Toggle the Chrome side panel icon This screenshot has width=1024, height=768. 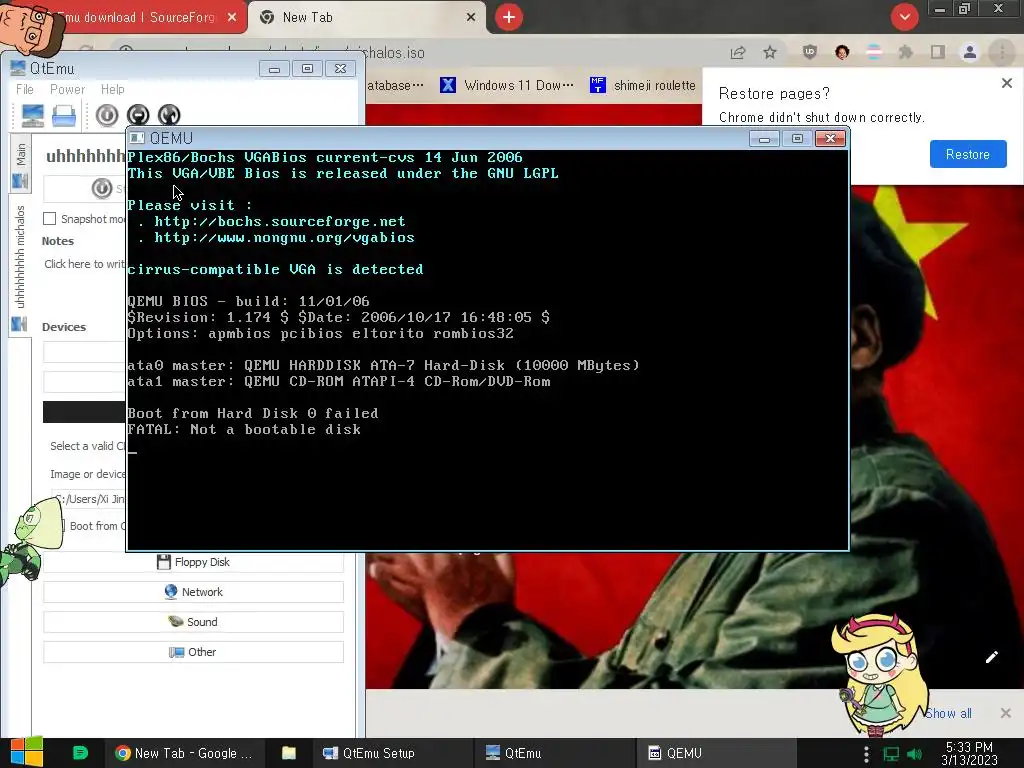click(x=938, y=53)
